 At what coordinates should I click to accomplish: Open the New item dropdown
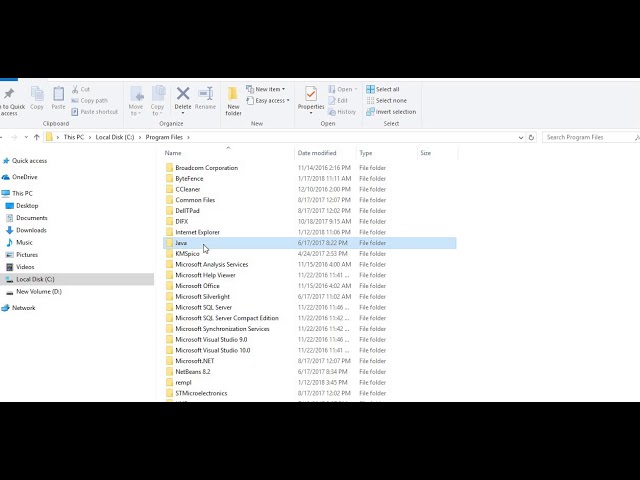266,89
